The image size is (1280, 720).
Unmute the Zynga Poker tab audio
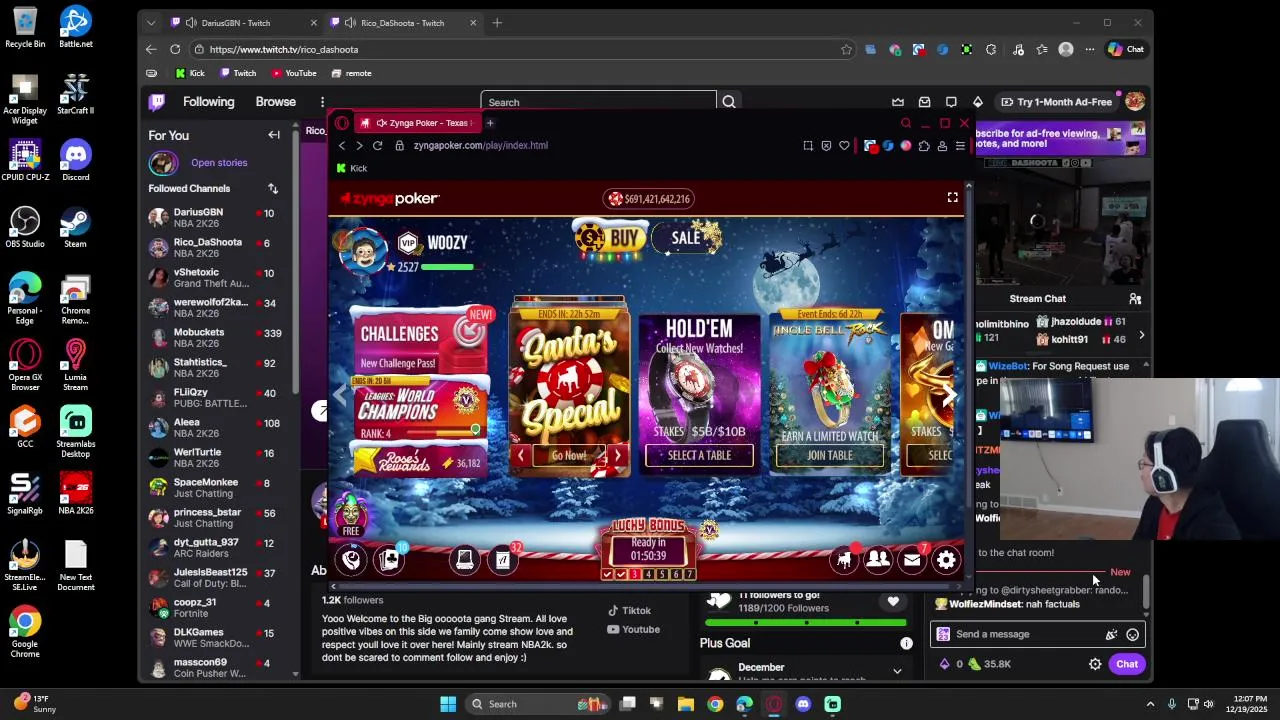tap(381, 123)
